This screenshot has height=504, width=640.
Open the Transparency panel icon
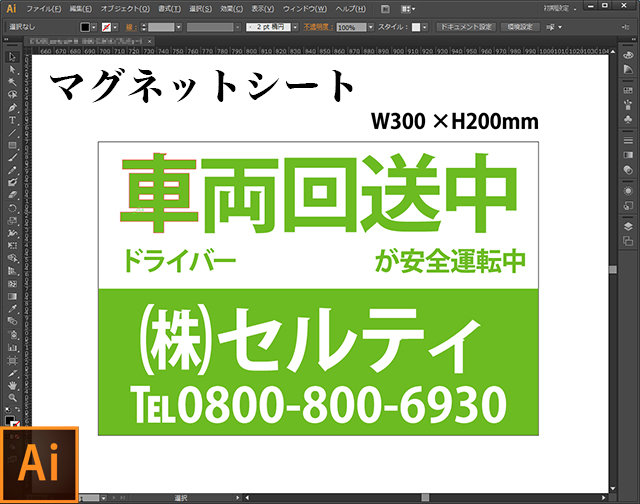tap(628, 170)
